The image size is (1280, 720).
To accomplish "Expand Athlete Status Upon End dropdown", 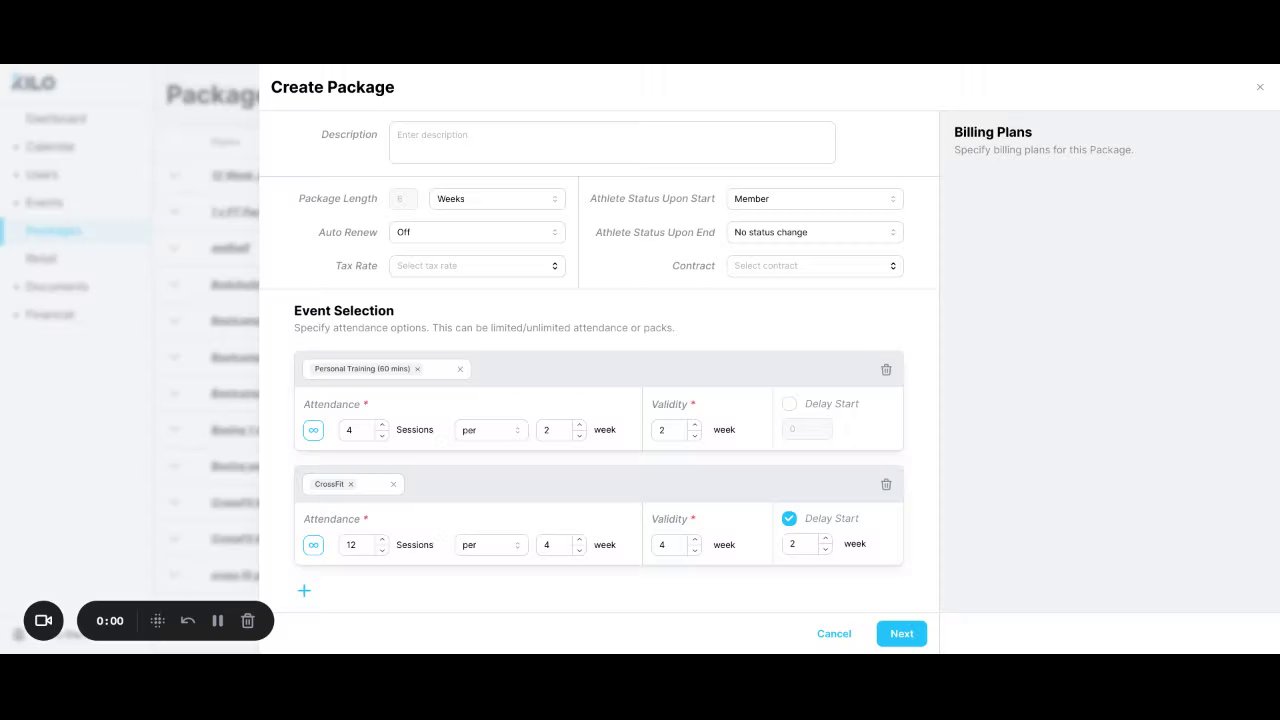I will tap(814, 232).
